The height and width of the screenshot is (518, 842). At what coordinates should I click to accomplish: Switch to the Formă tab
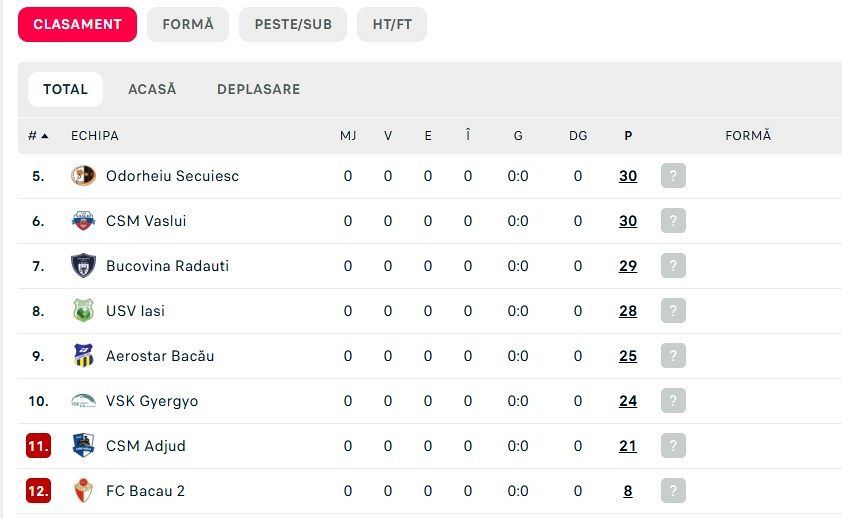pos(188,24)
